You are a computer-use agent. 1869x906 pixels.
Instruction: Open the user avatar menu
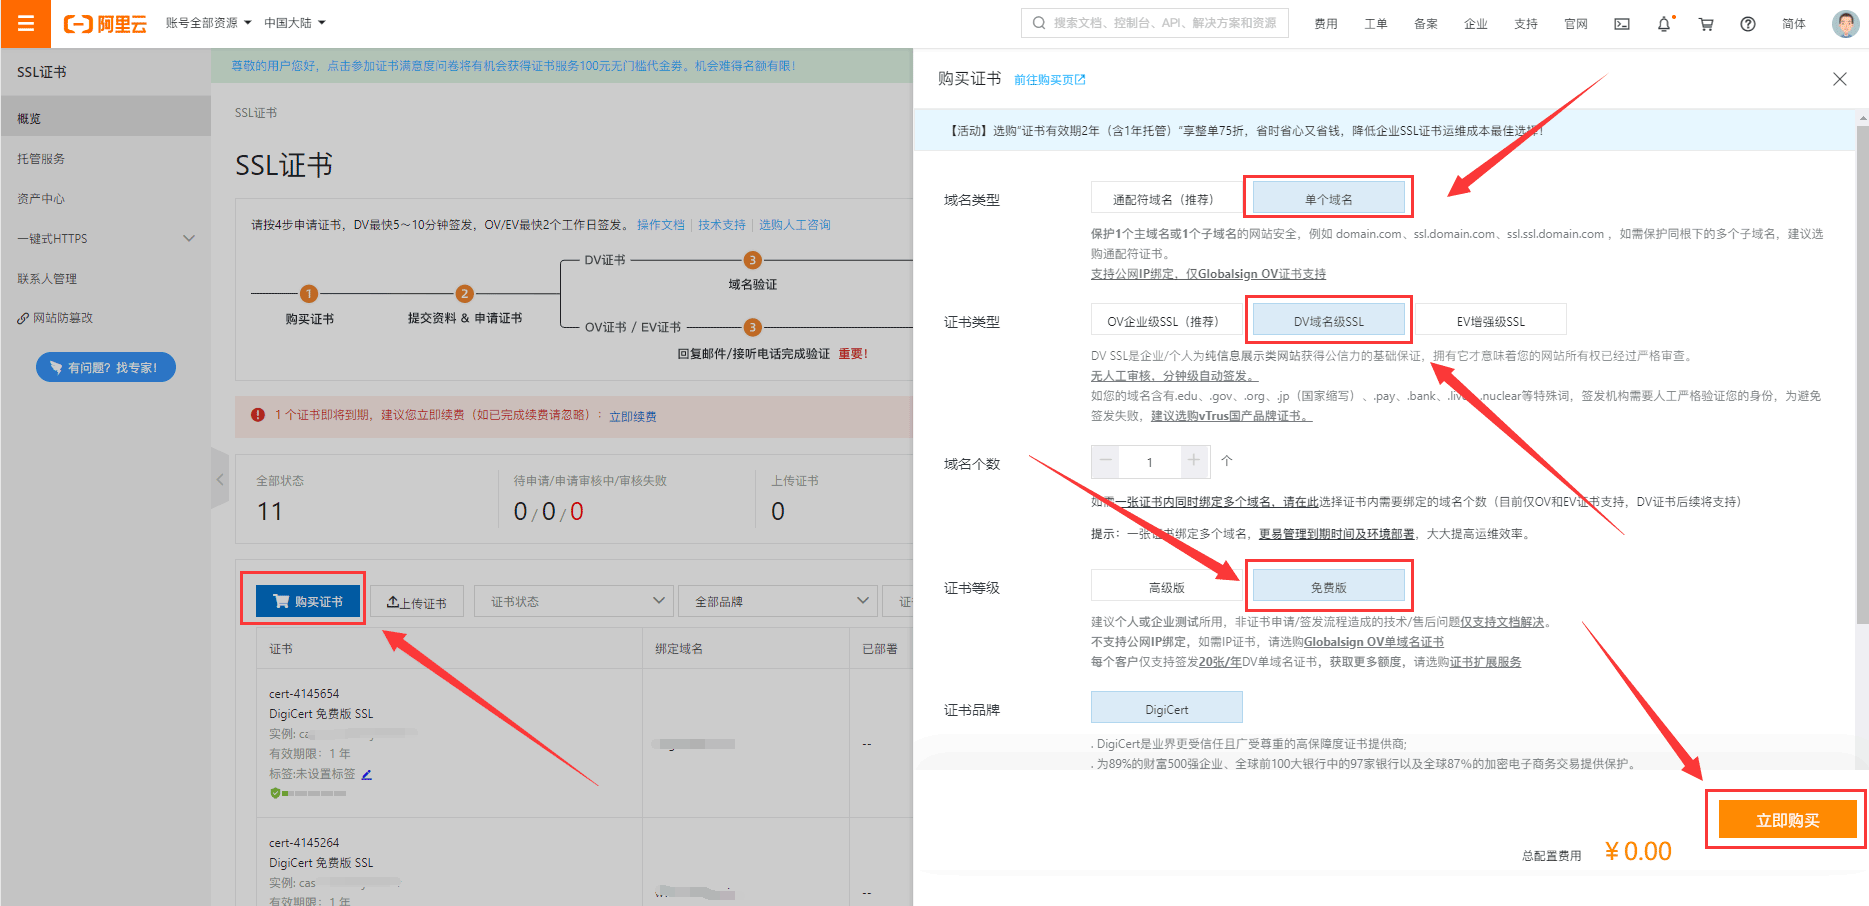point(1845,23)
